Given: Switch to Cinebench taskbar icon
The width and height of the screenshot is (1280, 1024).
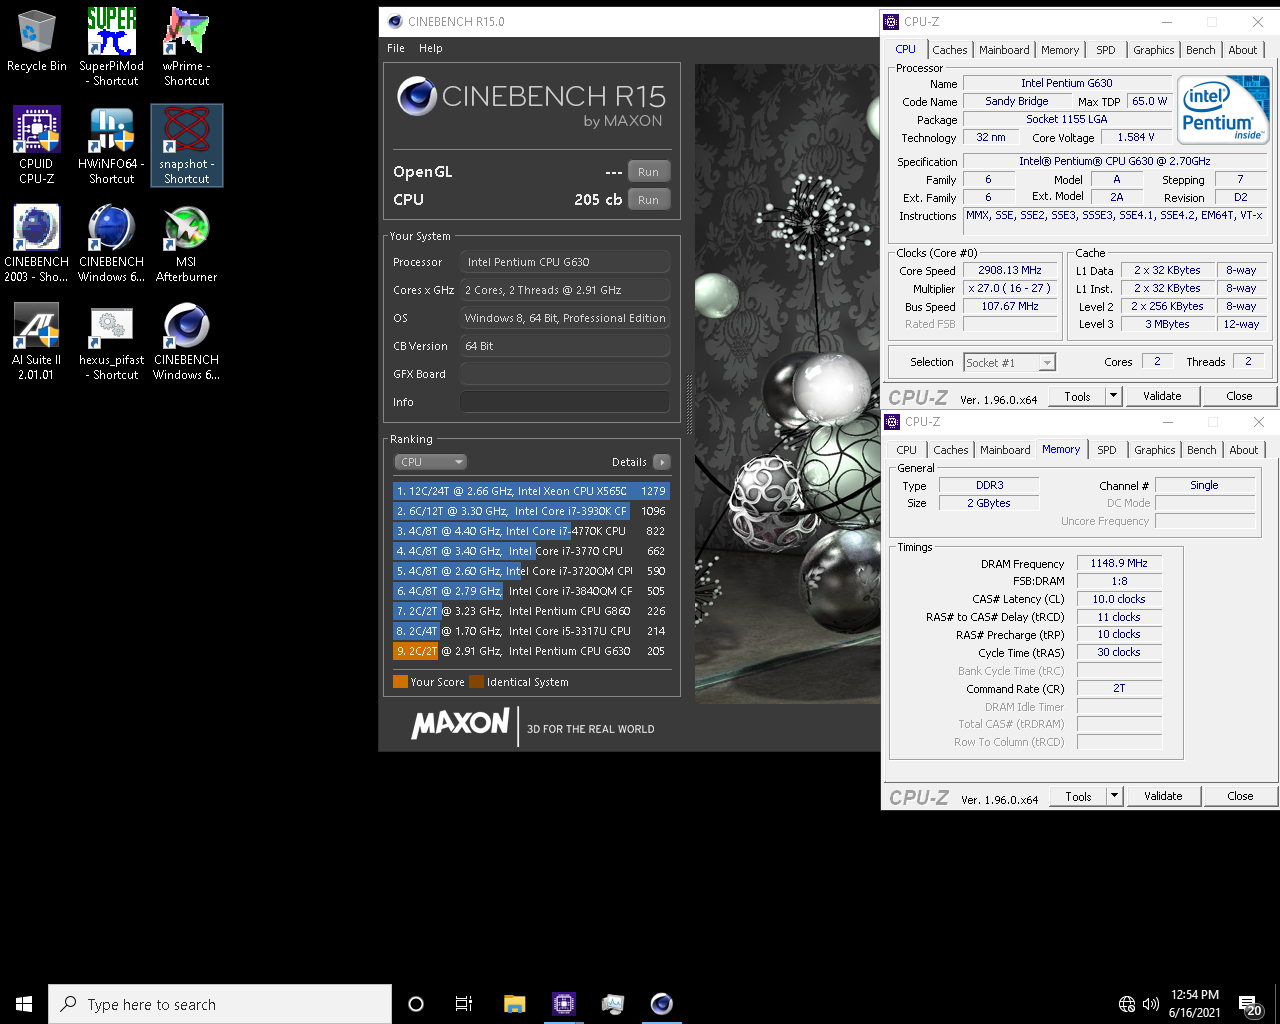Looking at the screenshot, I should pyautogui.click(x=661, y=1004).
